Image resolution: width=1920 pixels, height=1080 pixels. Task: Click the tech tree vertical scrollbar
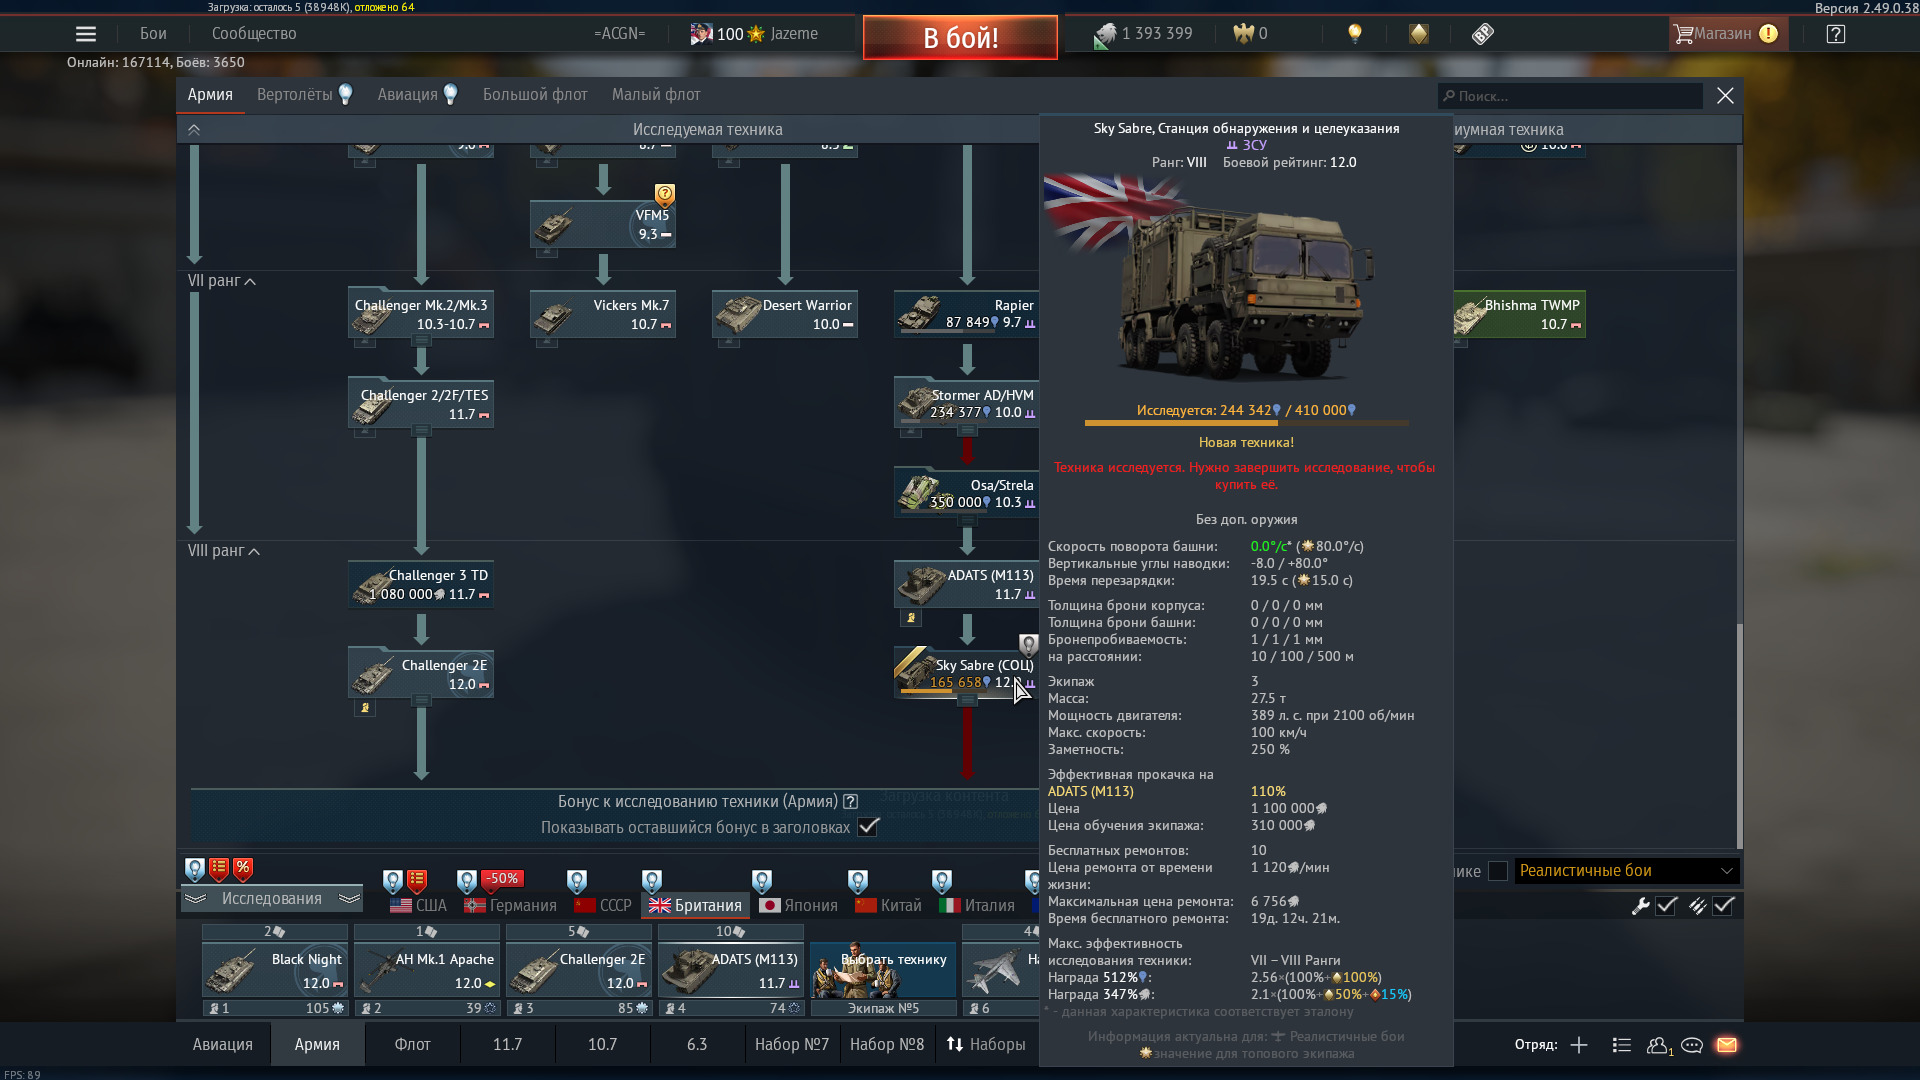pos(1739,735)
